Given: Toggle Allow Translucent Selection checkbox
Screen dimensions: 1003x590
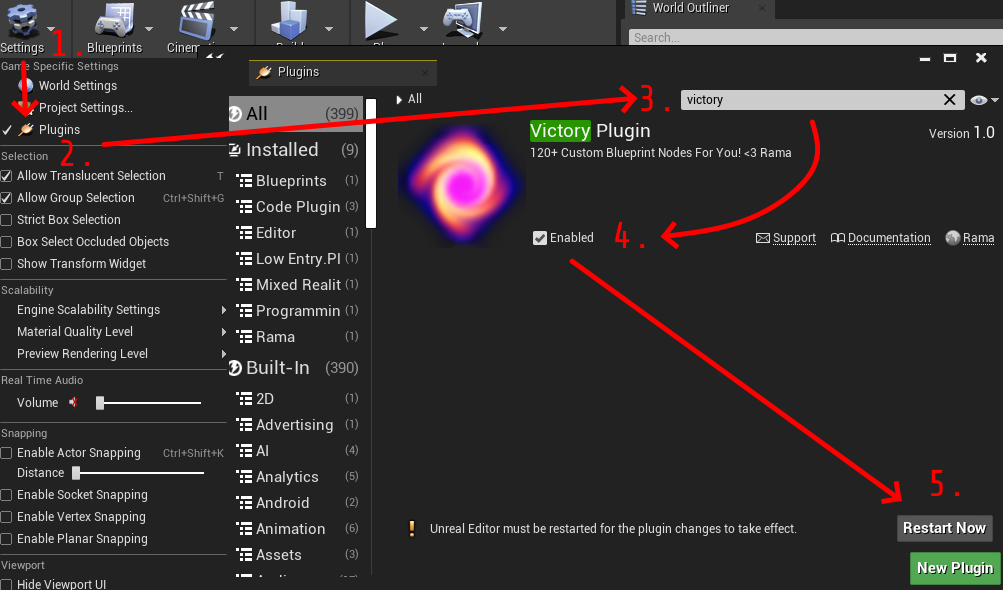Looking at the screenshot, I should point(6,176).
